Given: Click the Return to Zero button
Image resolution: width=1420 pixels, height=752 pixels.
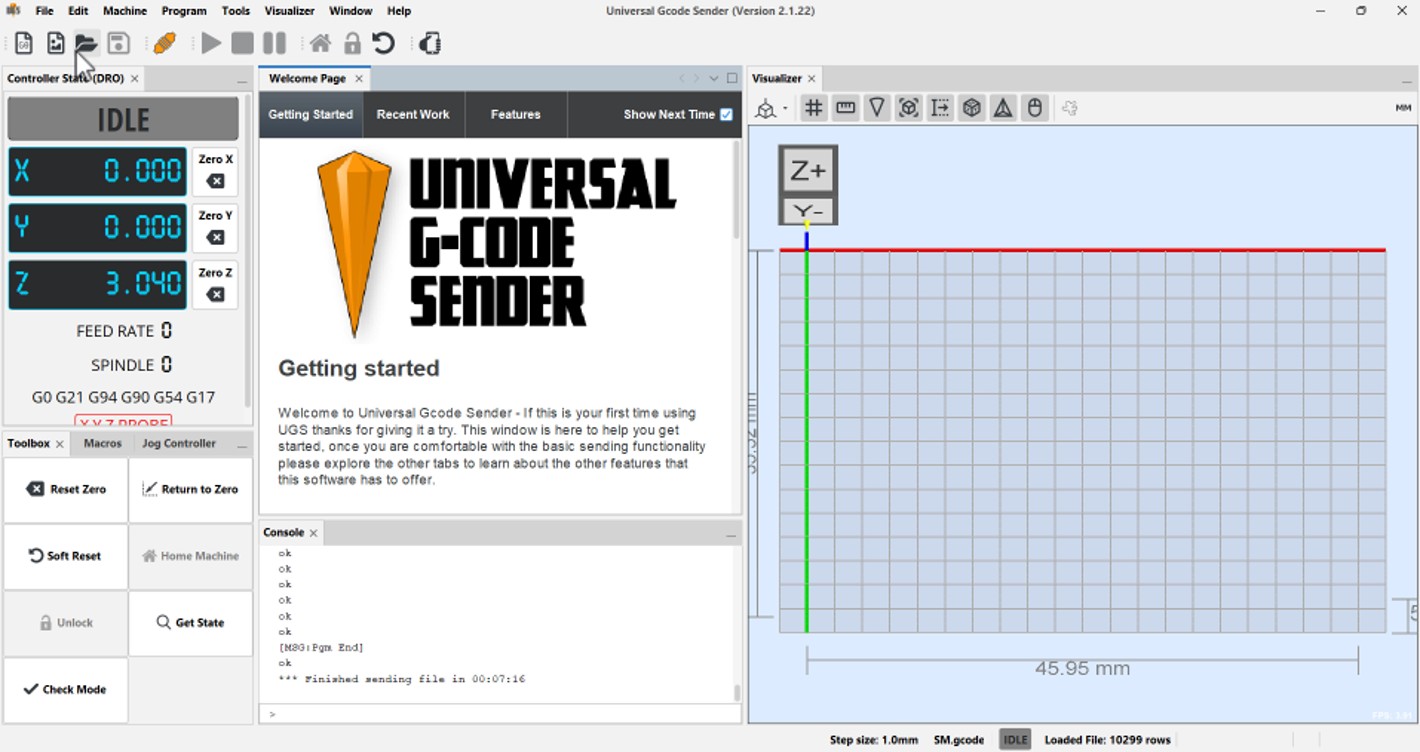Looking at the screenshot, I should pos(190,489).
